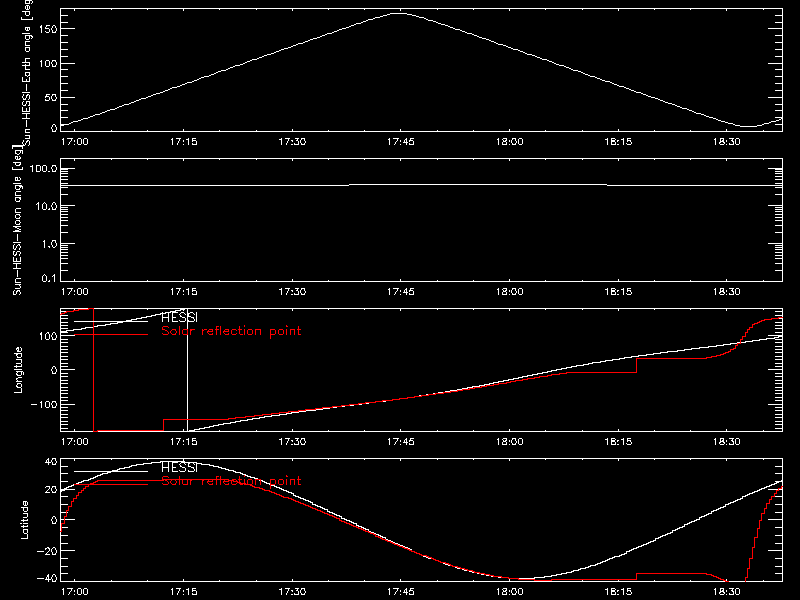Select Solar reflection point label in Longitude plot
The height and width of the screenshot is (600, 800).
(231, 331)
